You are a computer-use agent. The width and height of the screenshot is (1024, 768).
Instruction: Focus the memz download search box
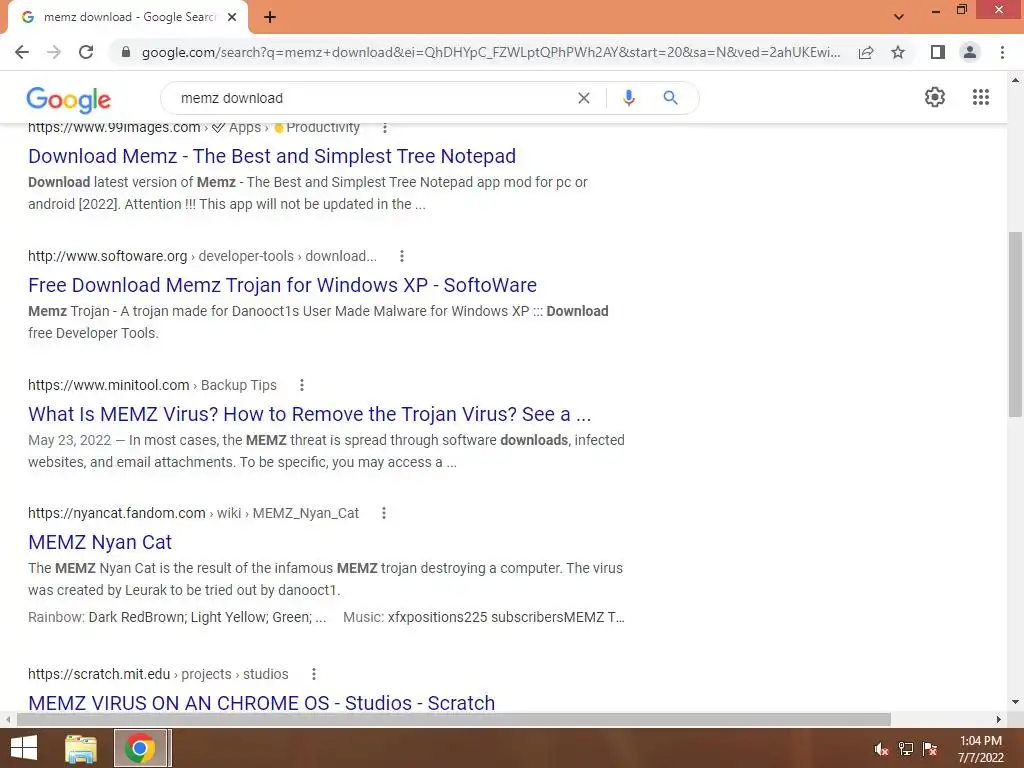(x=372, y=98)
